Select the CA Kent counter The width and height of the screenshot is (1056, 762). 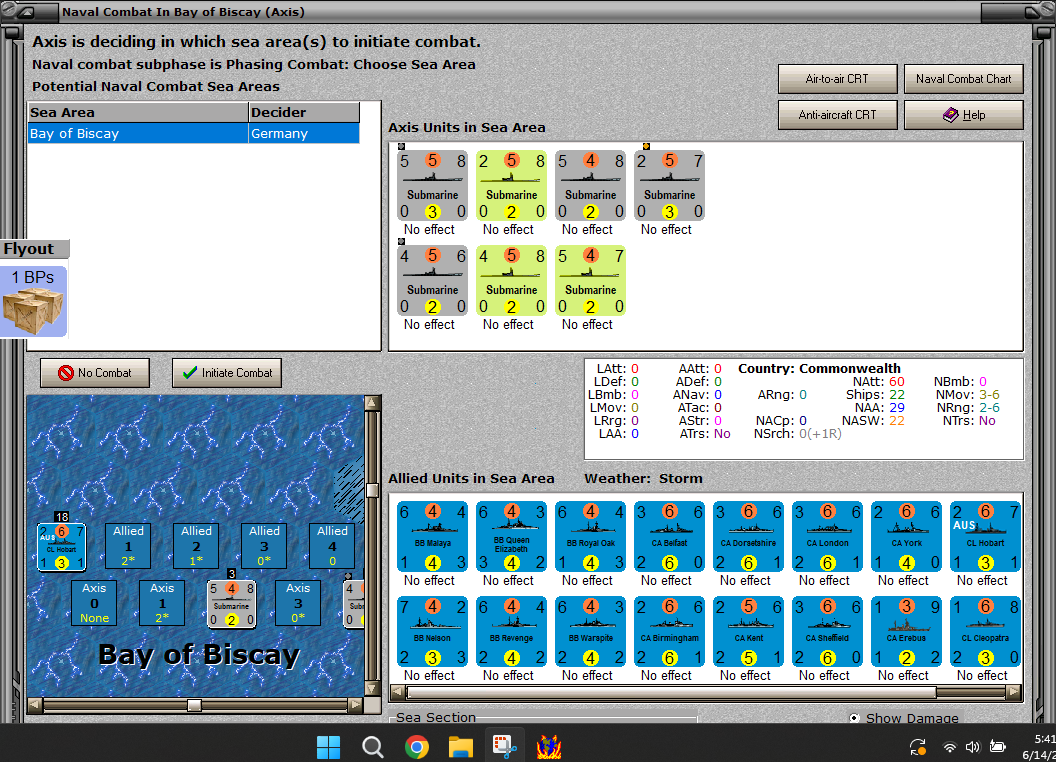(x=748, y=631)
